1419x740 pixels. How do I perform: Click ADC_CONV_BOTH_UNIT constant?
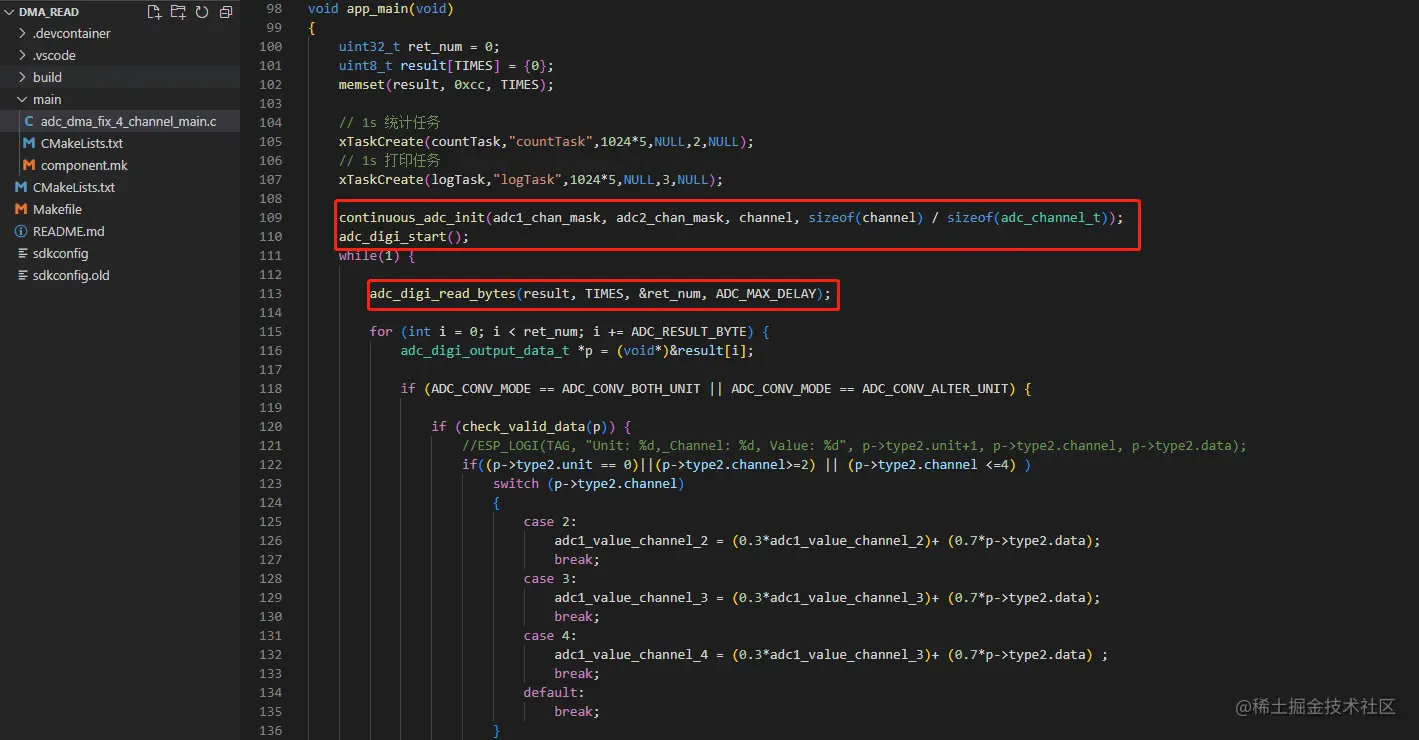(x=631, y=388)
